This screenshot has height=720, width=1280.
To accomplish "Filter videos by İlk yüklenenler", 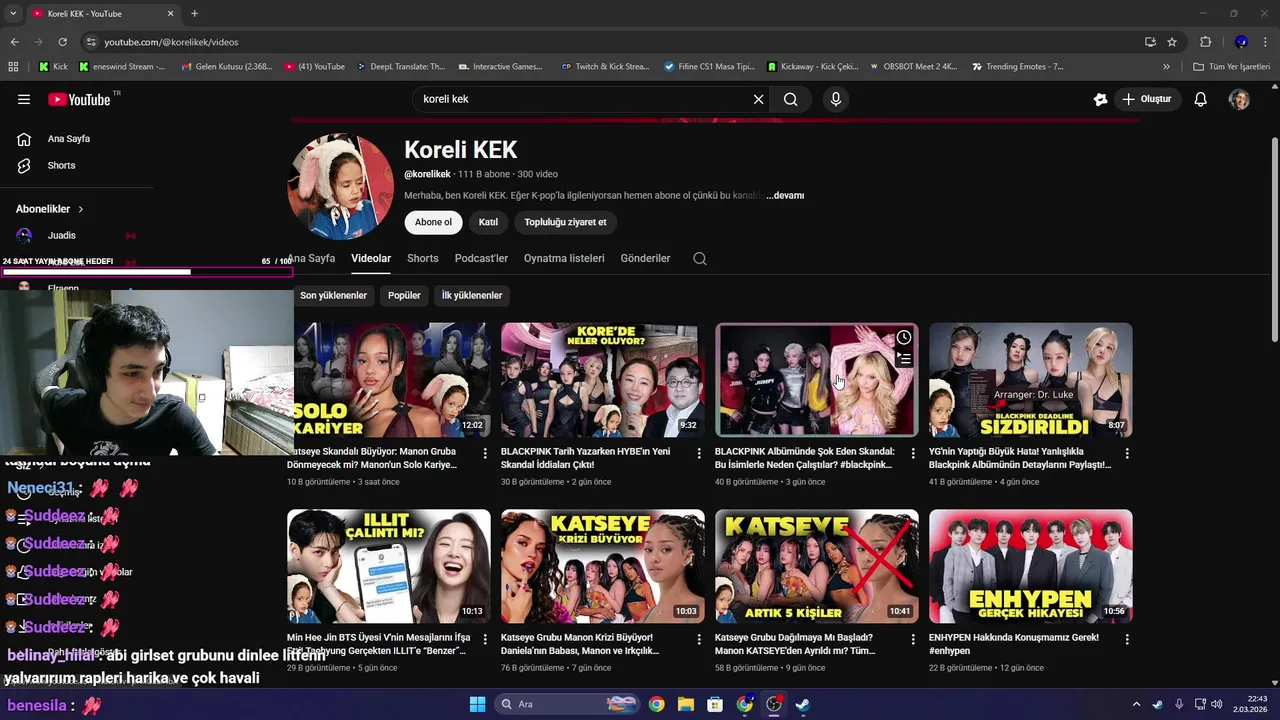I will click(472, 296).
